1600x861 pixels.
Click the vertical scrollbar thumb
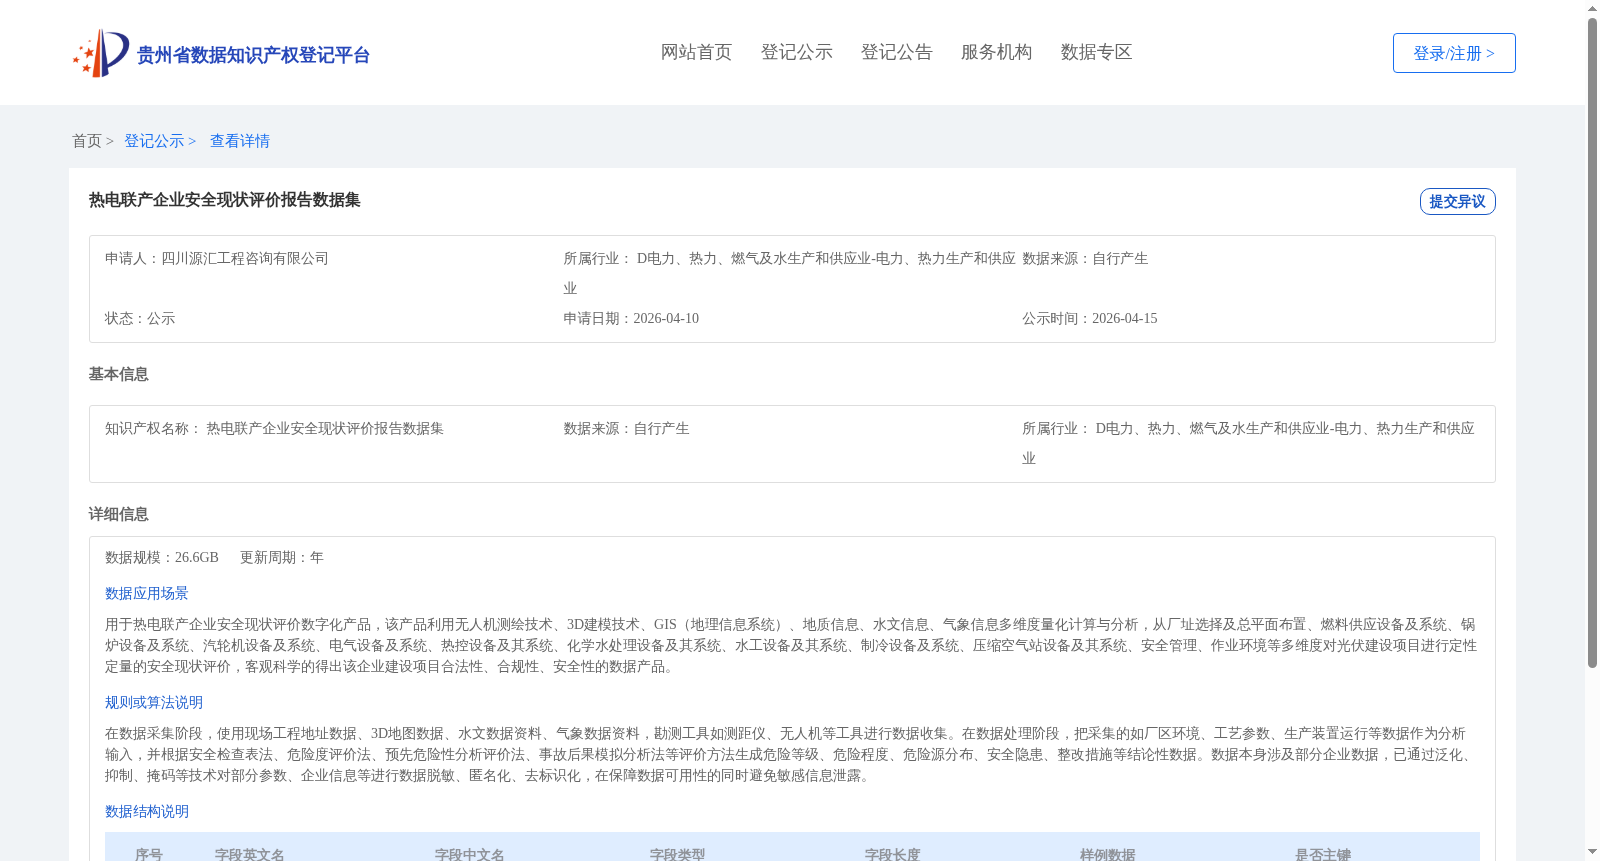[x=1592, y=343]
